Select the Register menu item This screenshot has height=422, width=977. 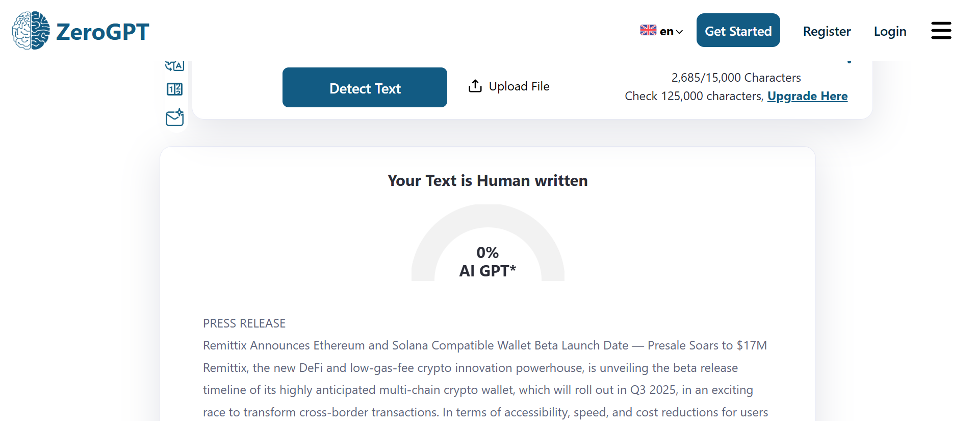coord(827,31)
